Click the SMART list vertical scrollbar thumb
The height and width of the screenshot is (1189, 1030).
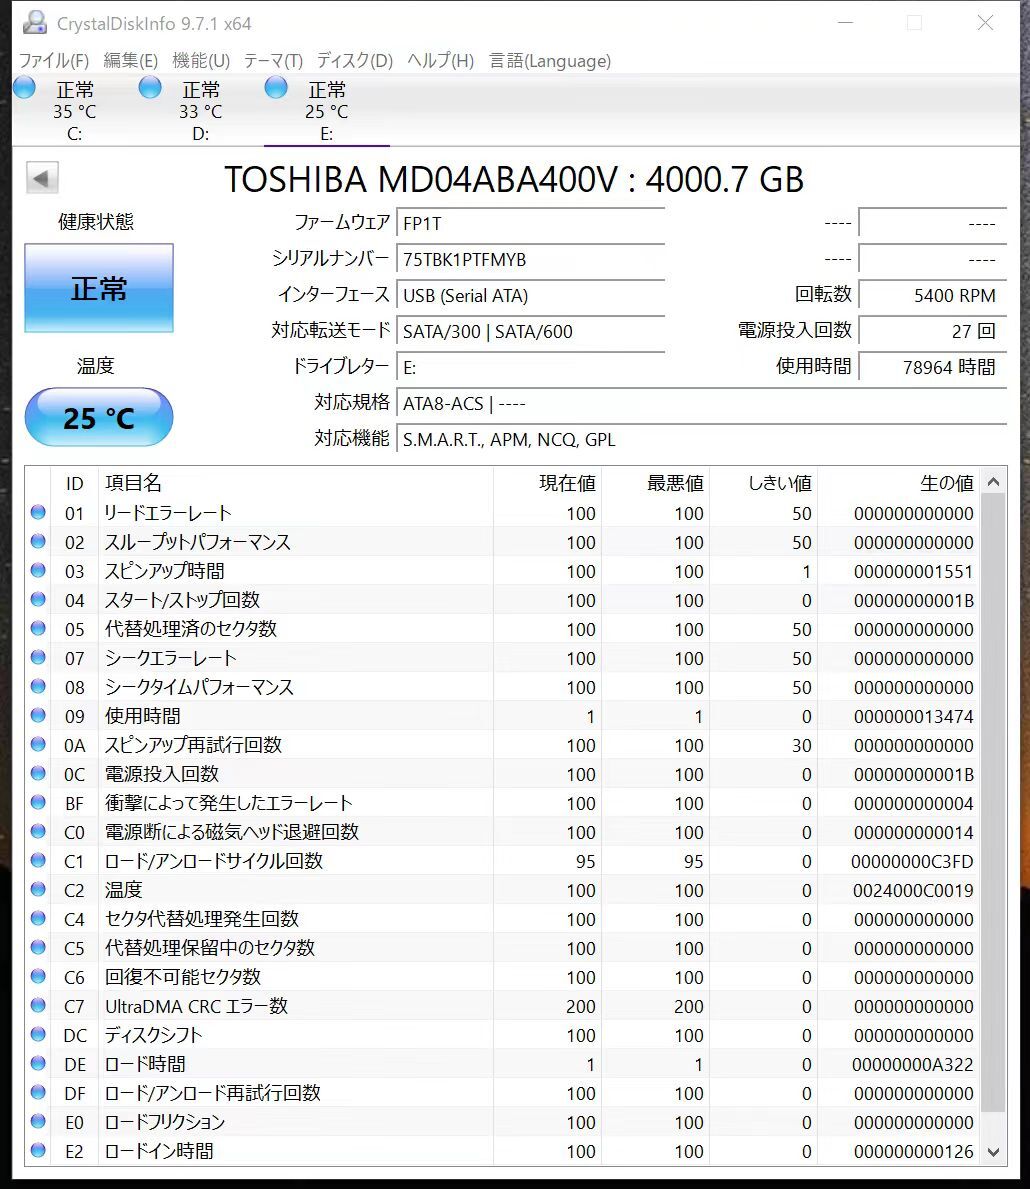994,802
